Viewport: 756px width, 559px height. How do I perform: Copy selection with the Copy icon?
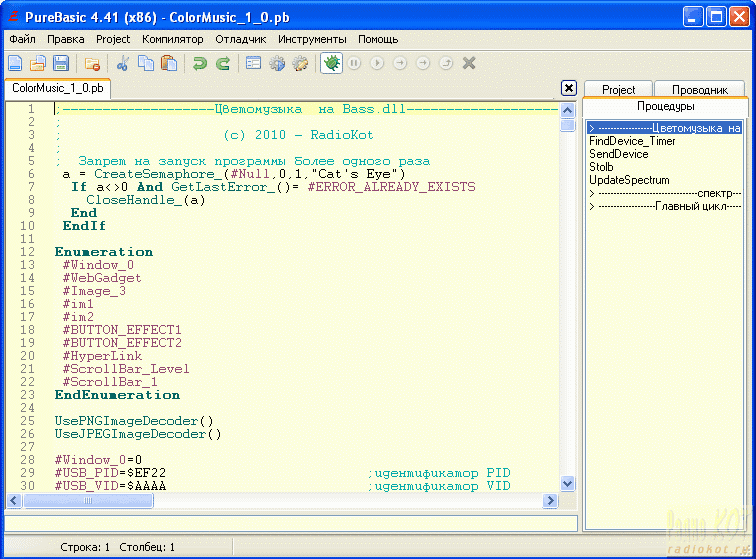point(146,63)
